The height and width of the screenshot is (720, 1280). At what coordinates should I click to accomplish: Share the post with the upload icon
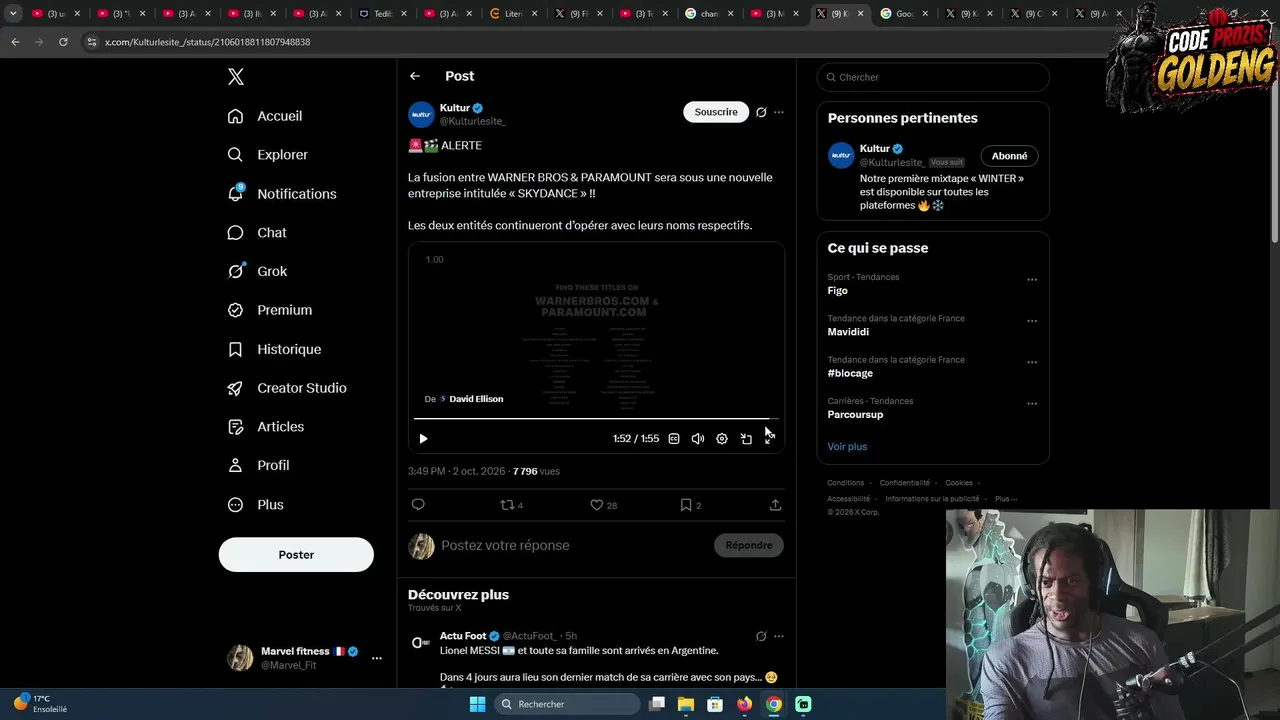(x=775, y=505)
